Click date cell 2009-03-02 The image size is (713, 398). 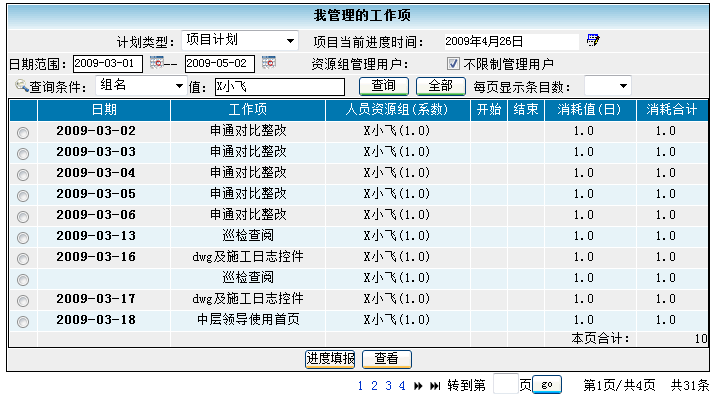96,131
